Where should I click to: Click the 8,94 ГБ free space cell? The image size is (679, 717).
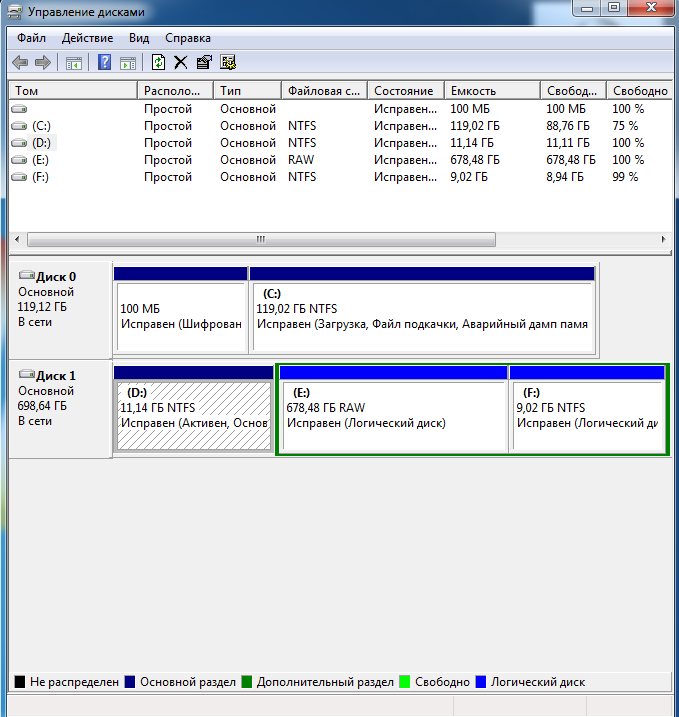(565, 177)
